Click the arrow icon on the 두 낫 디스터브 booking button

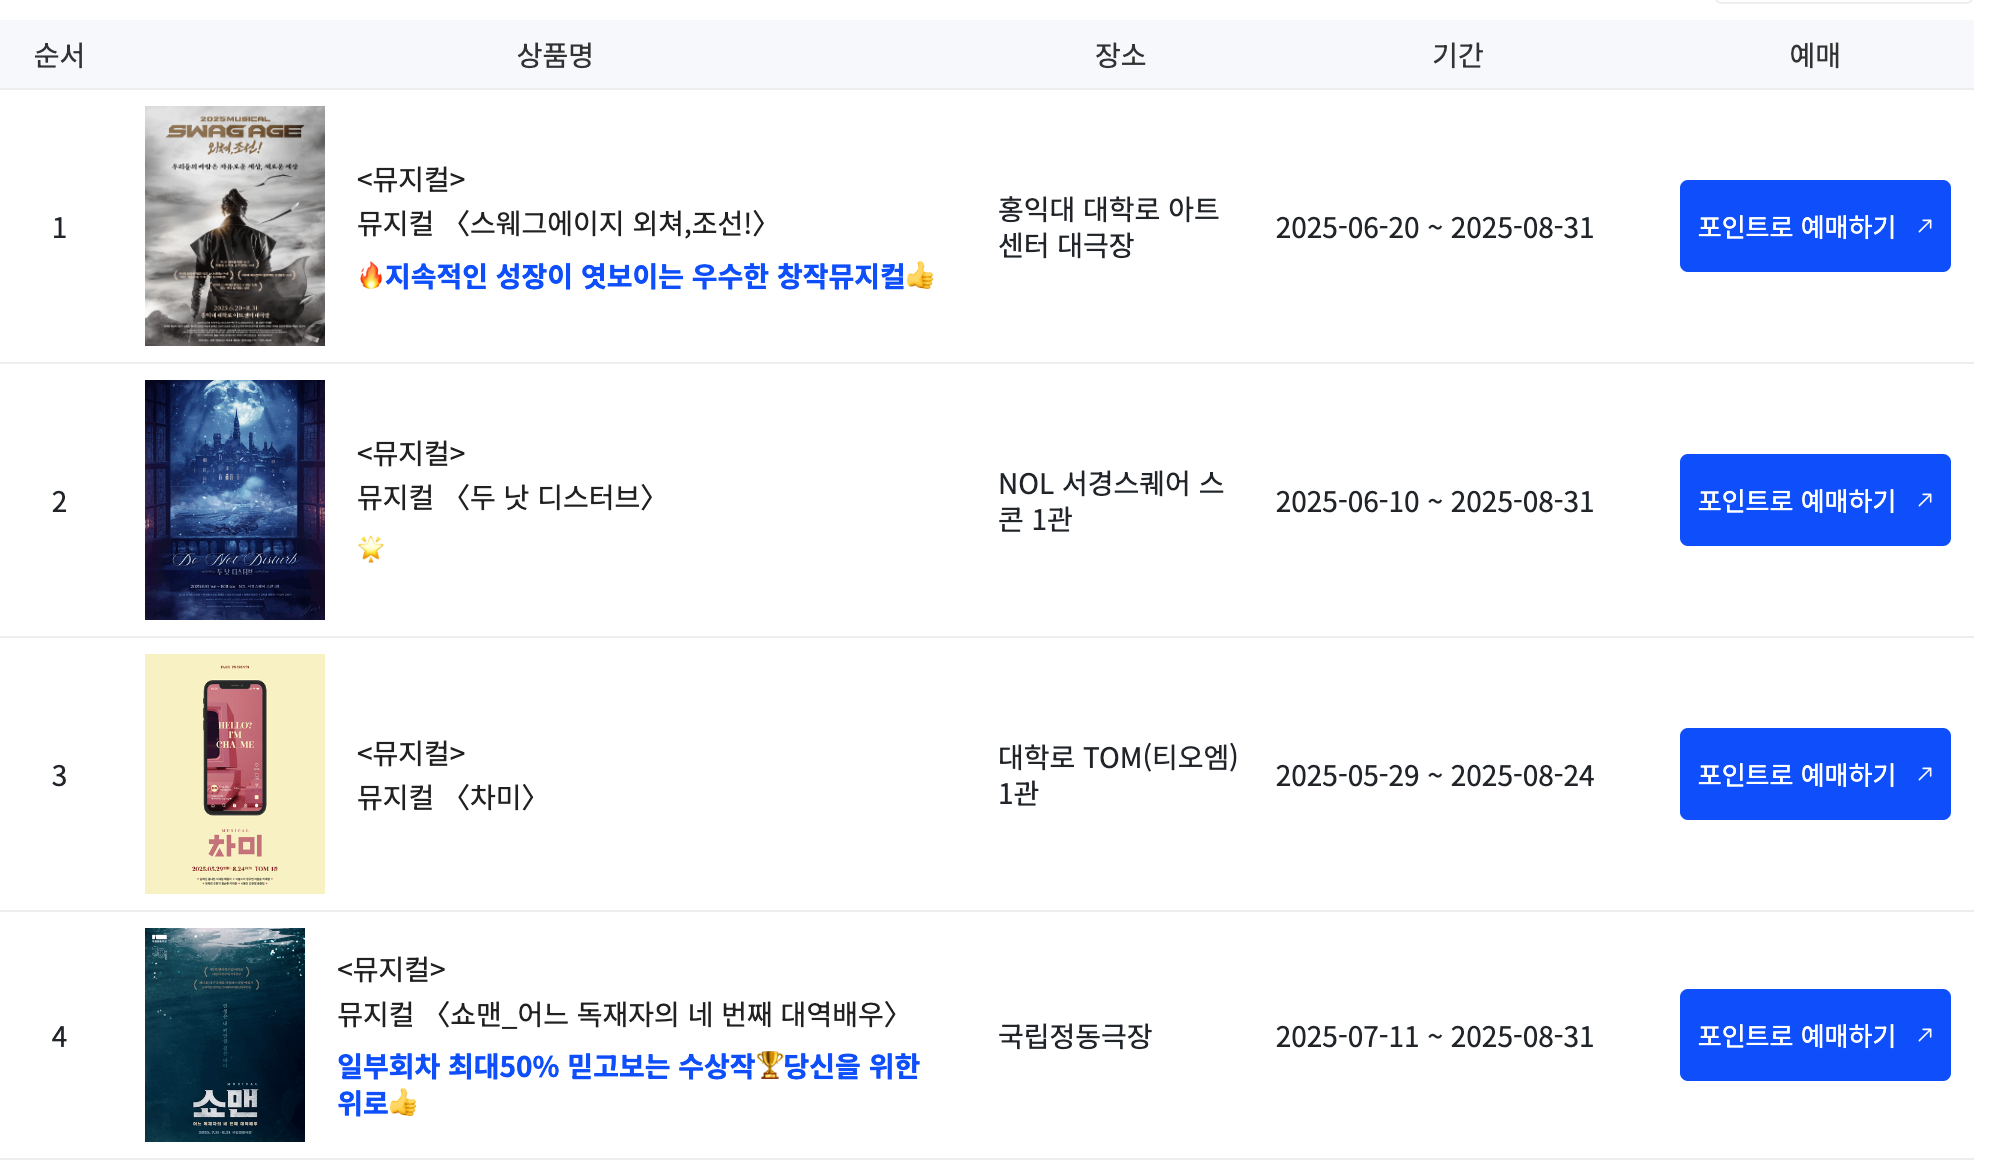(1925, 500)
